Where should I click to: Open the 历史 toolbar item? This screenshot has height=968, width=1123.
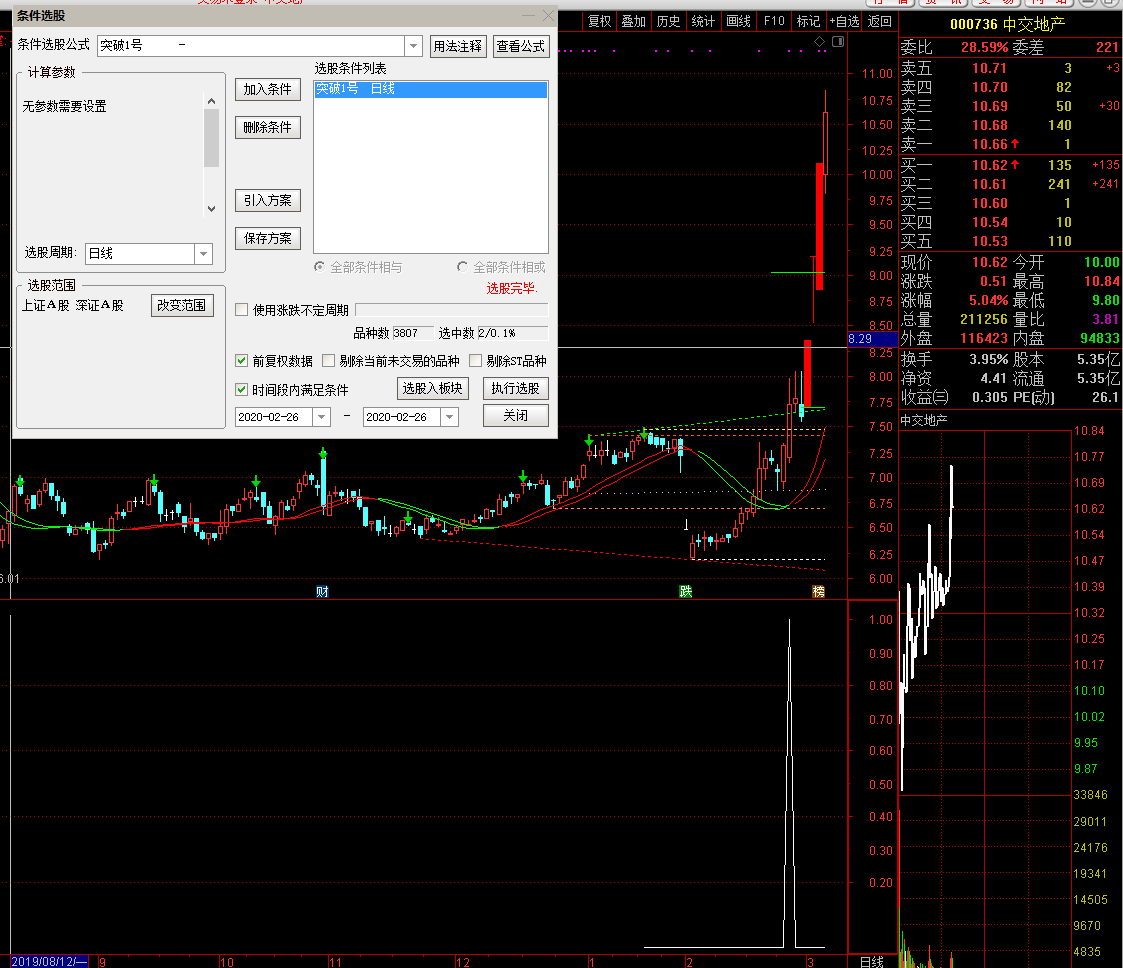668,21
